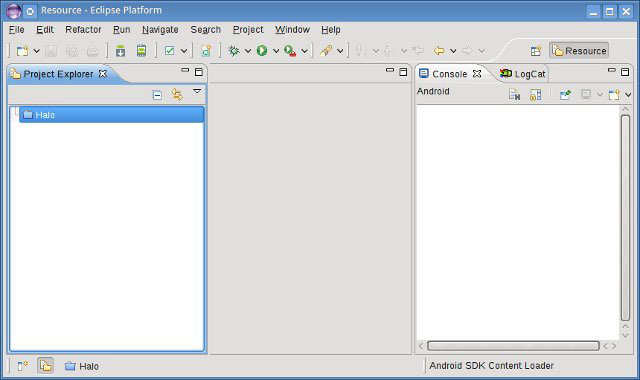Viewport: 640px width, 380px height.
Task: Click the Save All icon
Action: point(72,51)
